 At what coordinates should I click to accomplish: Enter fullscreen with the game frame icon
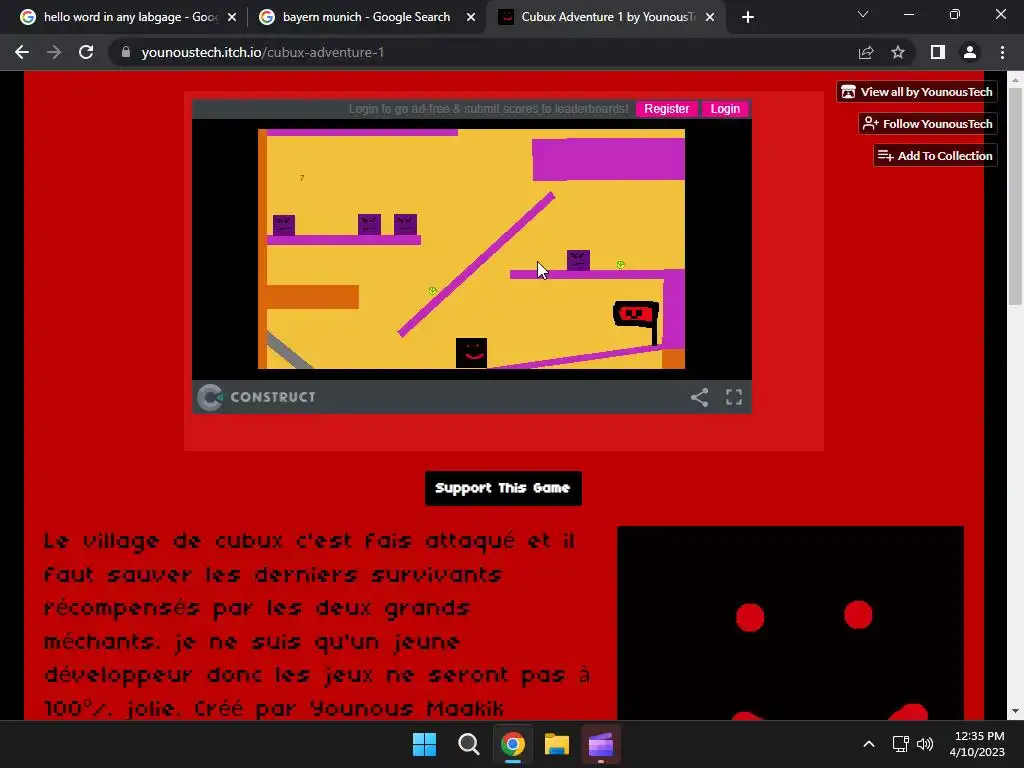pos(734,397)
